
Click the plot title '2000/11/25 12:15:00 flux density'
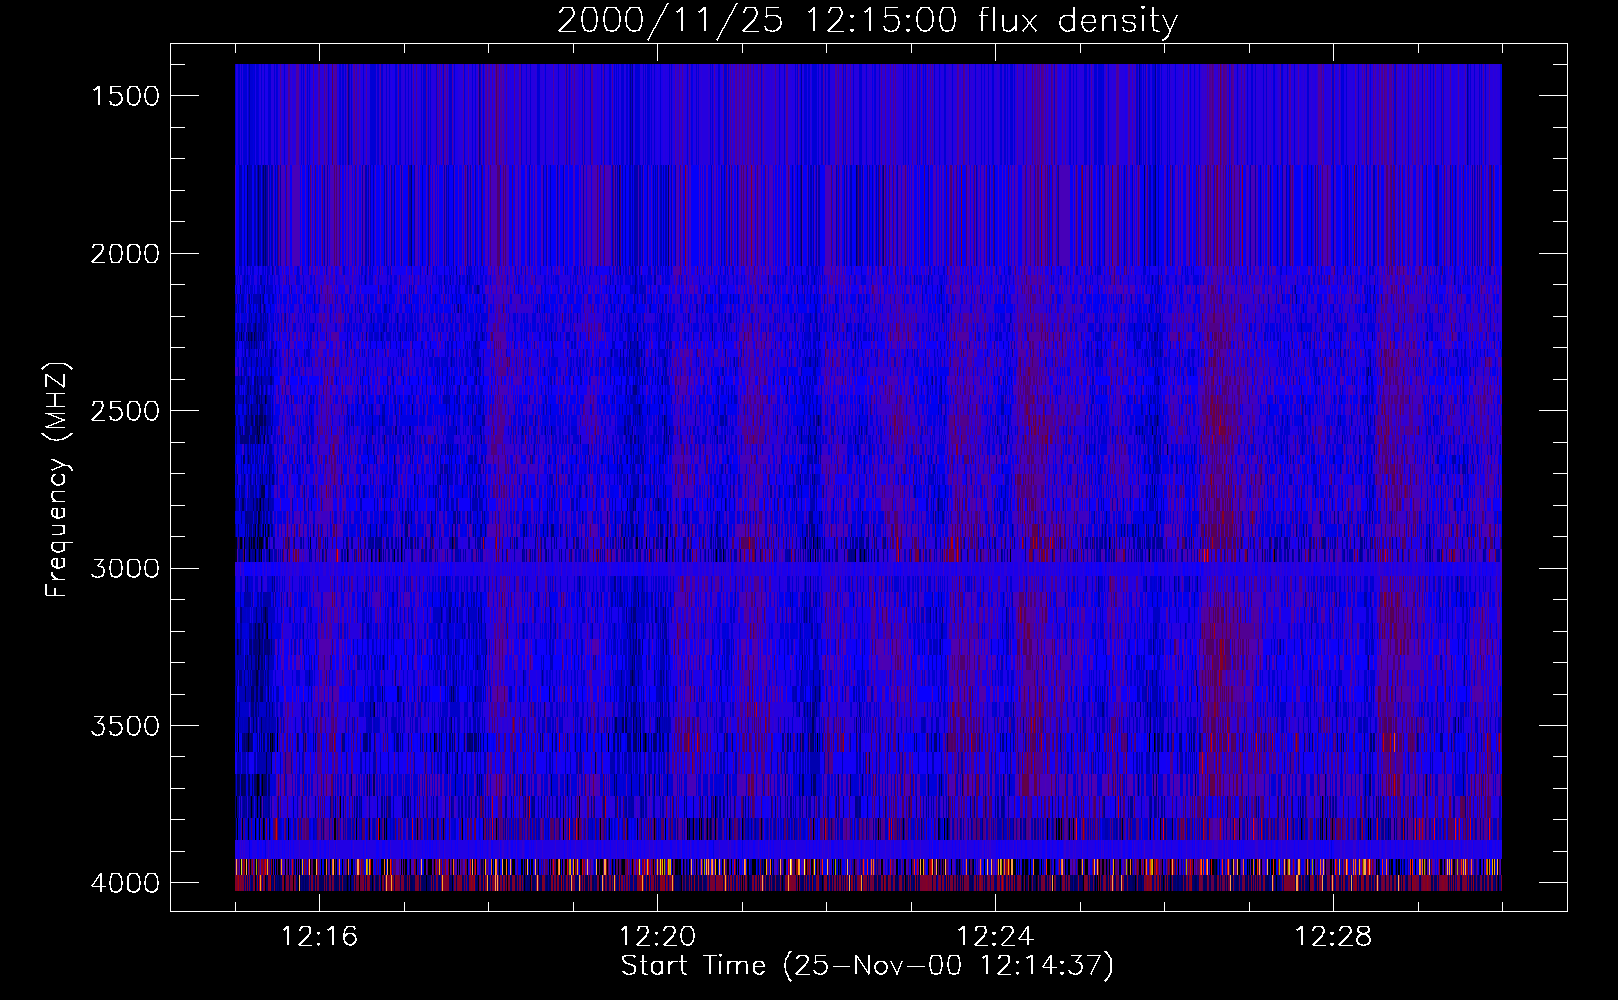[867, 21]
